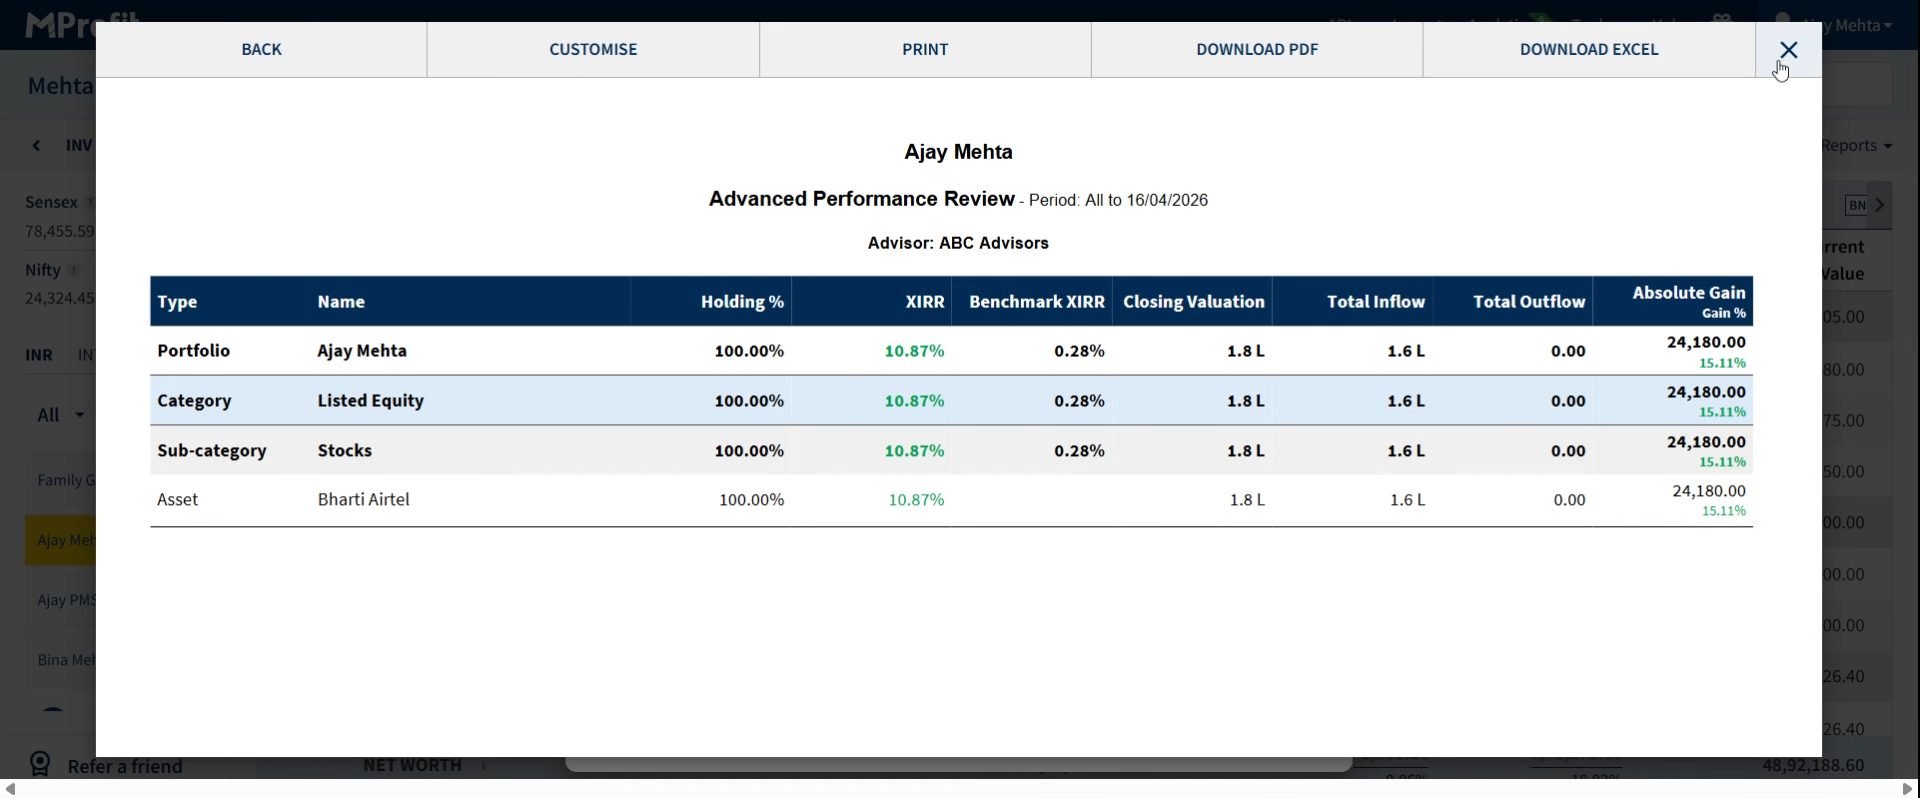1920x798 pixels.
Task: Click the XIRR column header
Action: point(924,302)
